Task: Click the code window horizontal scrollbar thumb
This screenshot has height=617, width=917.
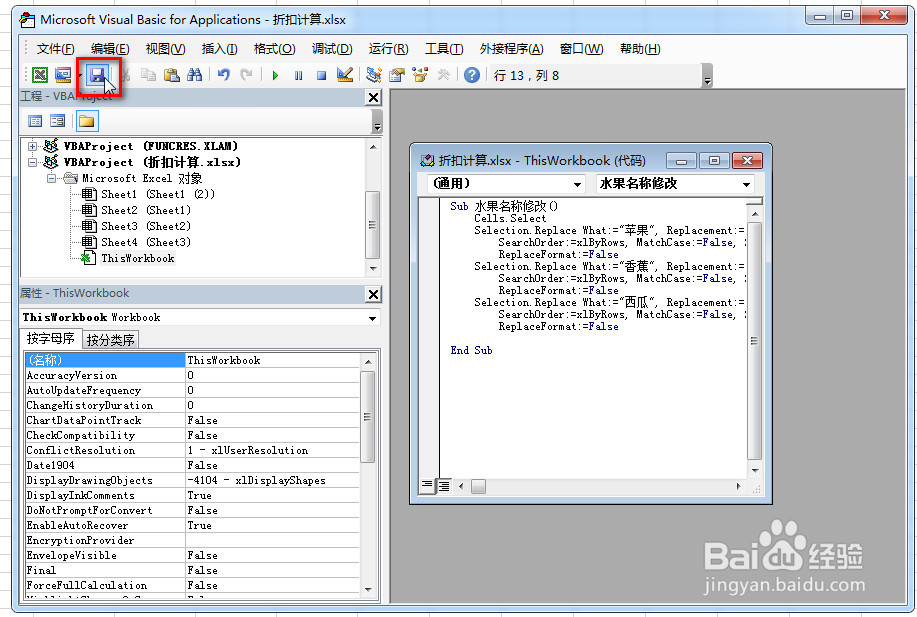Action: [x=478, y=487]
